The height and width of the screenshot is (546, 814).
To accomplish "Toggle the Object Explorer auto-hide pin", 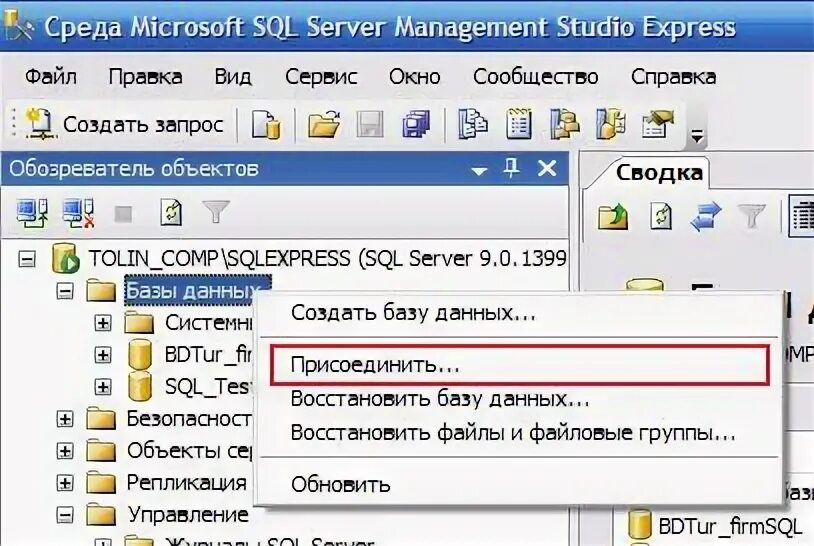I will coord(512,168).
